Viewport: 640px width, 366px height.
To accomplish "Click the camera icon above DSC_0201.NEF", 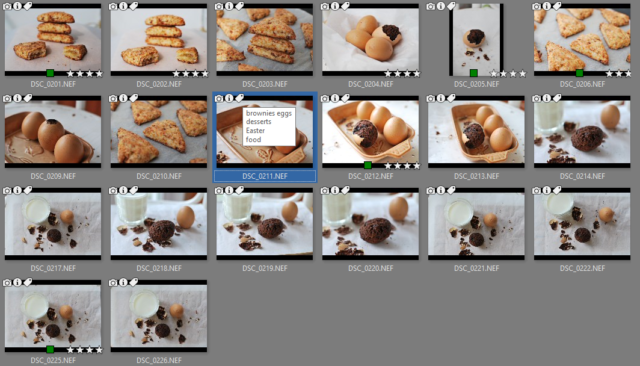I will pyautogui.click(x=7, y=6).
